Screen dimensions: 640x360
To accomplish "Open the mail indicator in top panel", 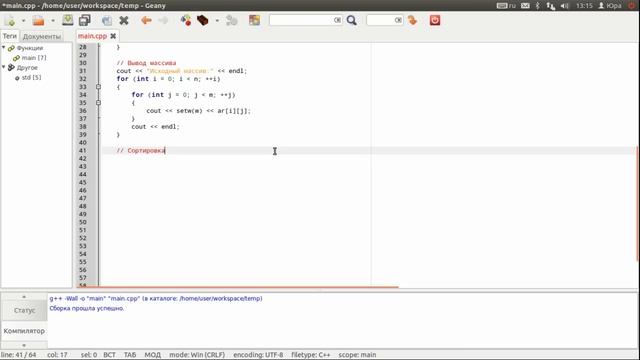I will (525, 6).
